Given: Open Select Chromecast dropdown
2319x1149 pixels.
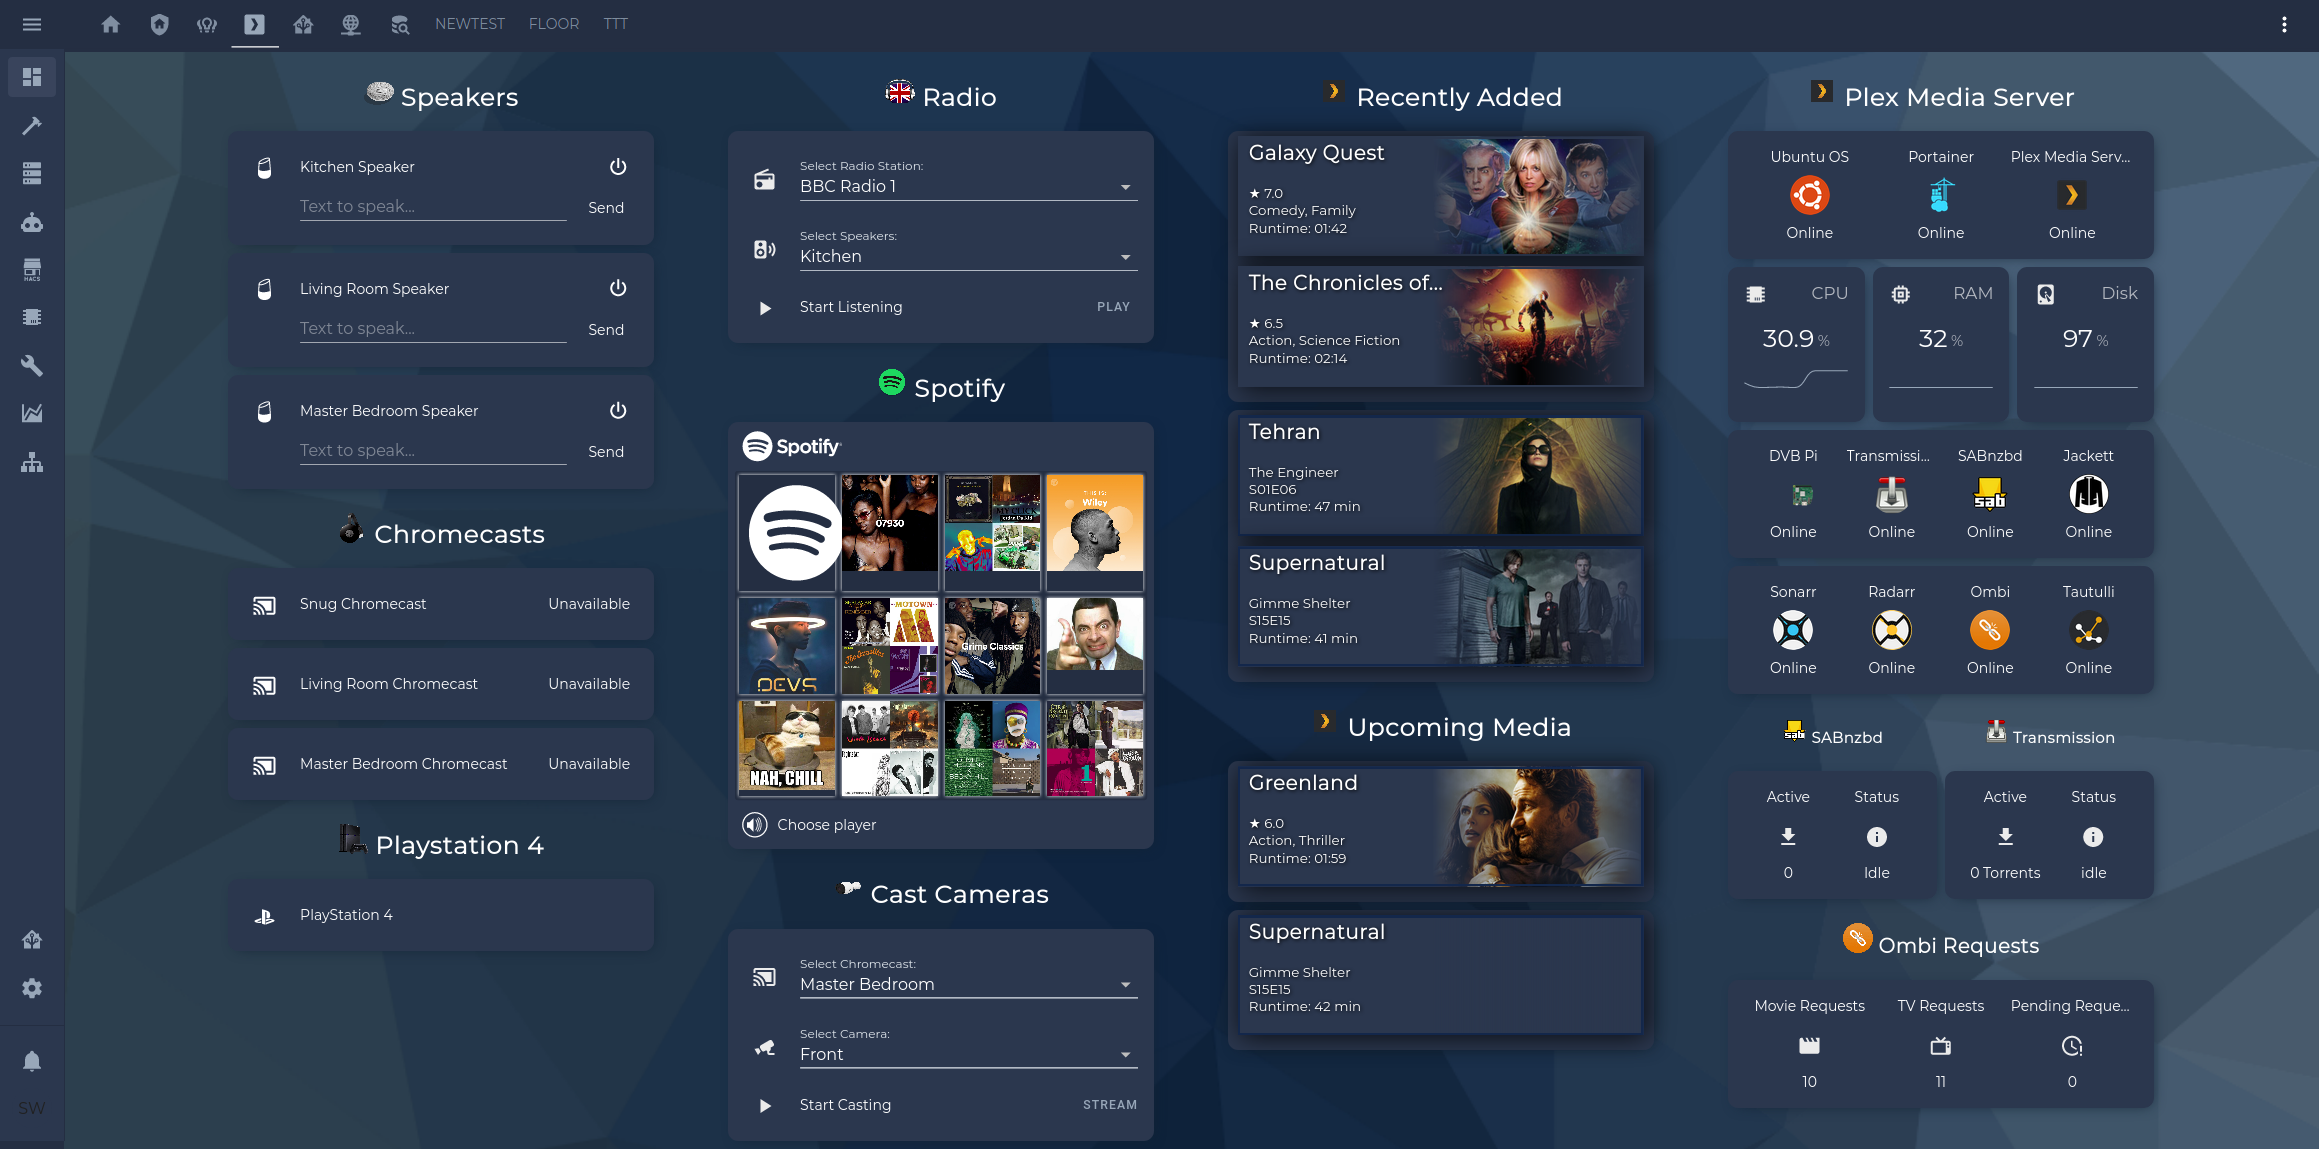Looking at the screenshot, I should tap(967, 985).
